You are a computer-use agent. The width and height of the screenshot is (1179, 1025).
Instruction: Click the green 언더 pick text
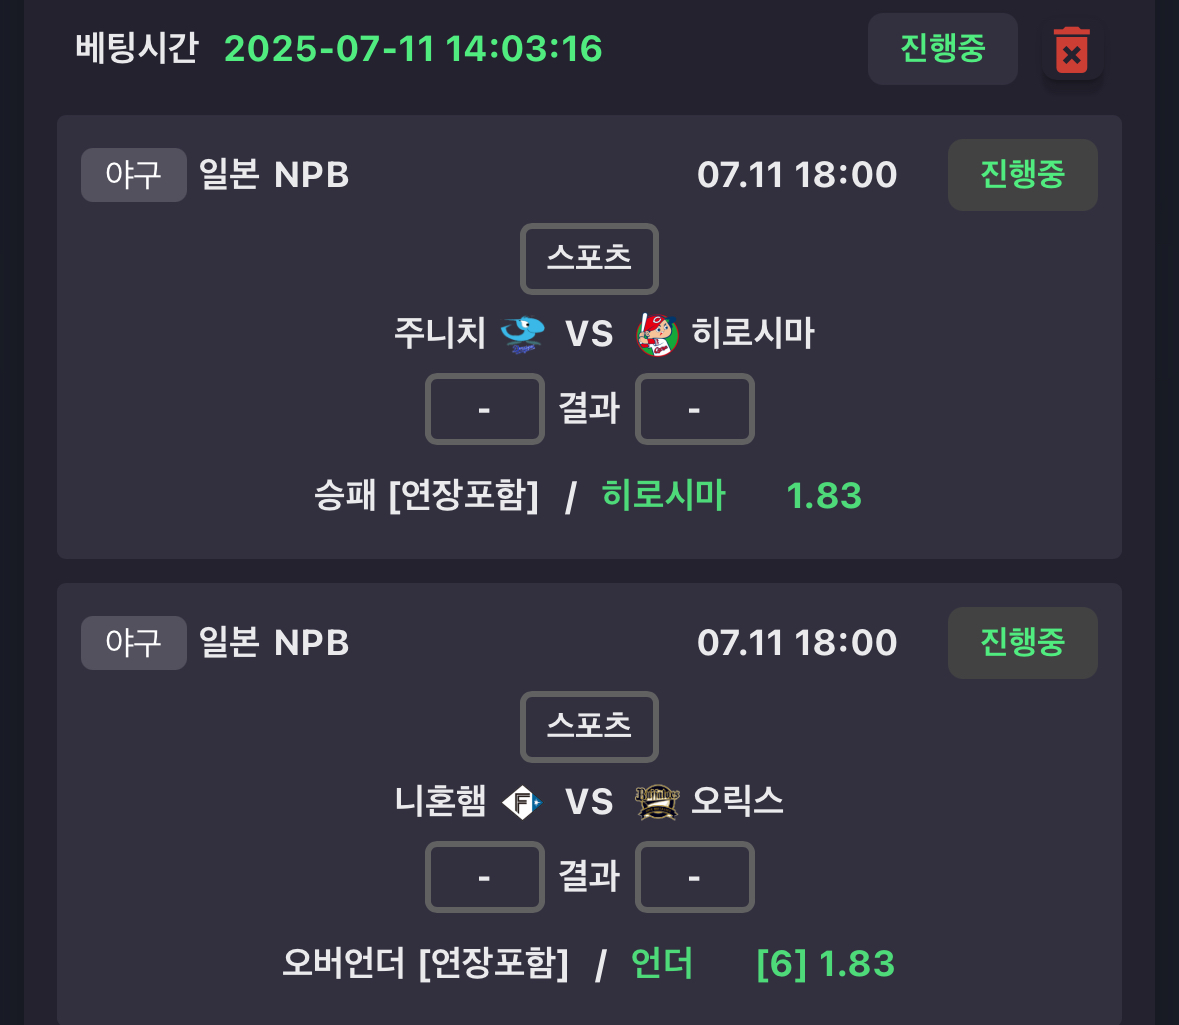tap(662, 963)
